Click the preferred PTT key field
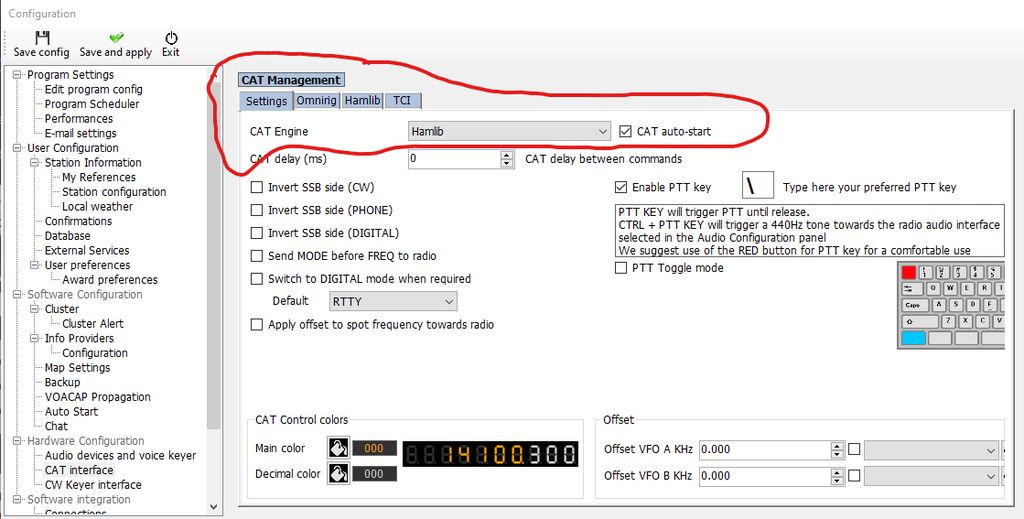This screenshot has width=1024, height=519. 758,187
